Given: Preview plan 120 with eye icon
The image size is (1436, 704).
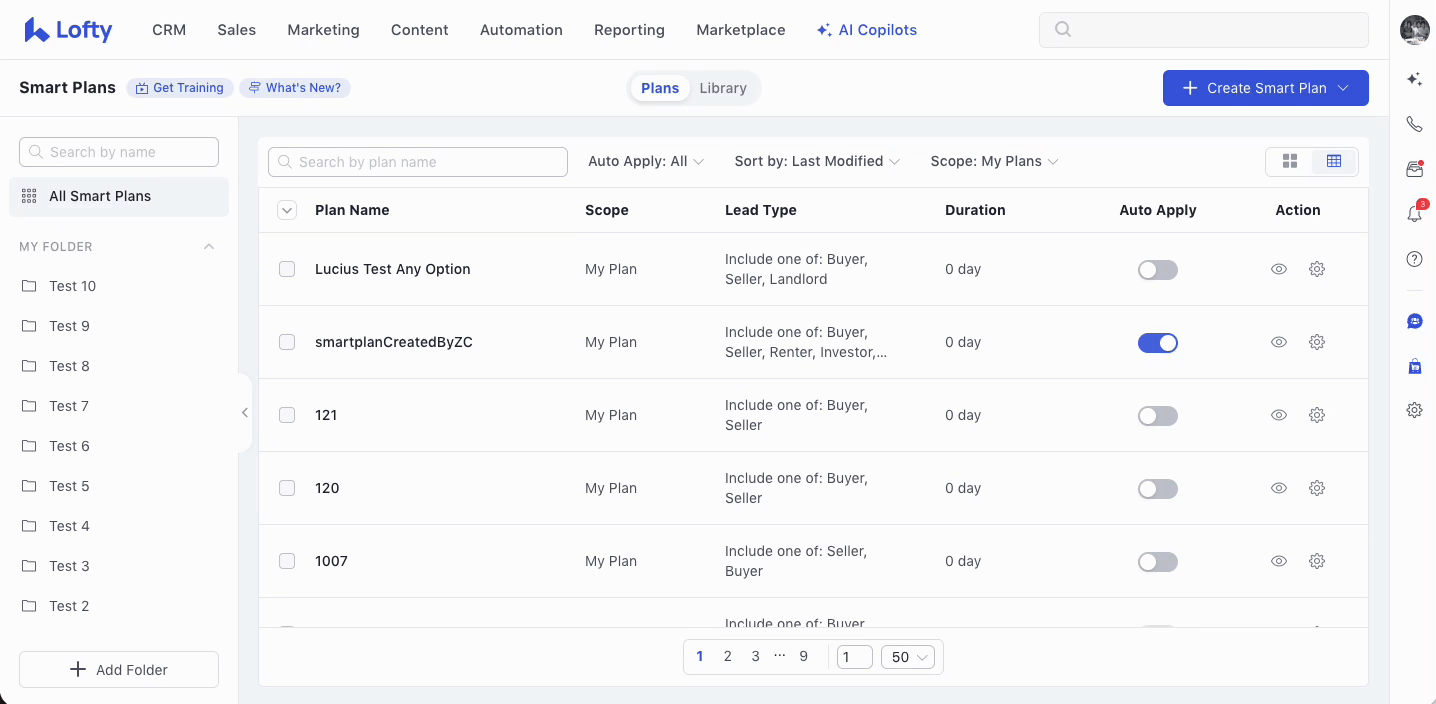Looking at the screenshot, I should pyautogui.click(x=1278, y=488).
